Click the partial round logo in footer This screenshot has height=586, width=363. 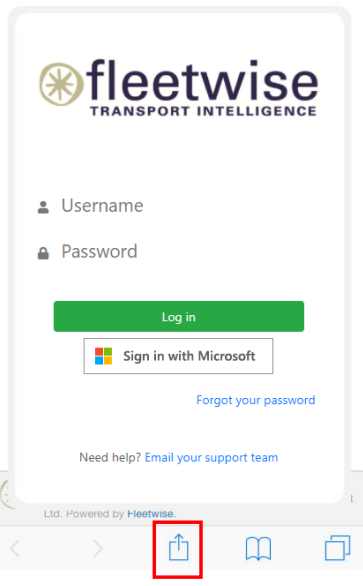click(7, 494)
